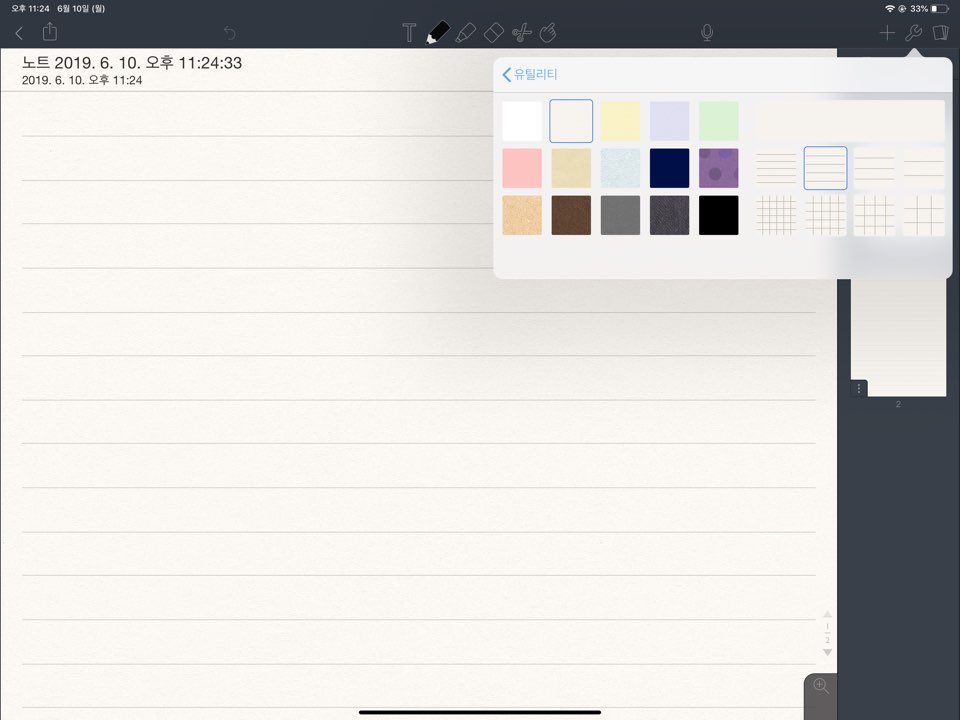Choose cream paper color
The height and width of the screenshot is (720, 960).
pos(571,121)
